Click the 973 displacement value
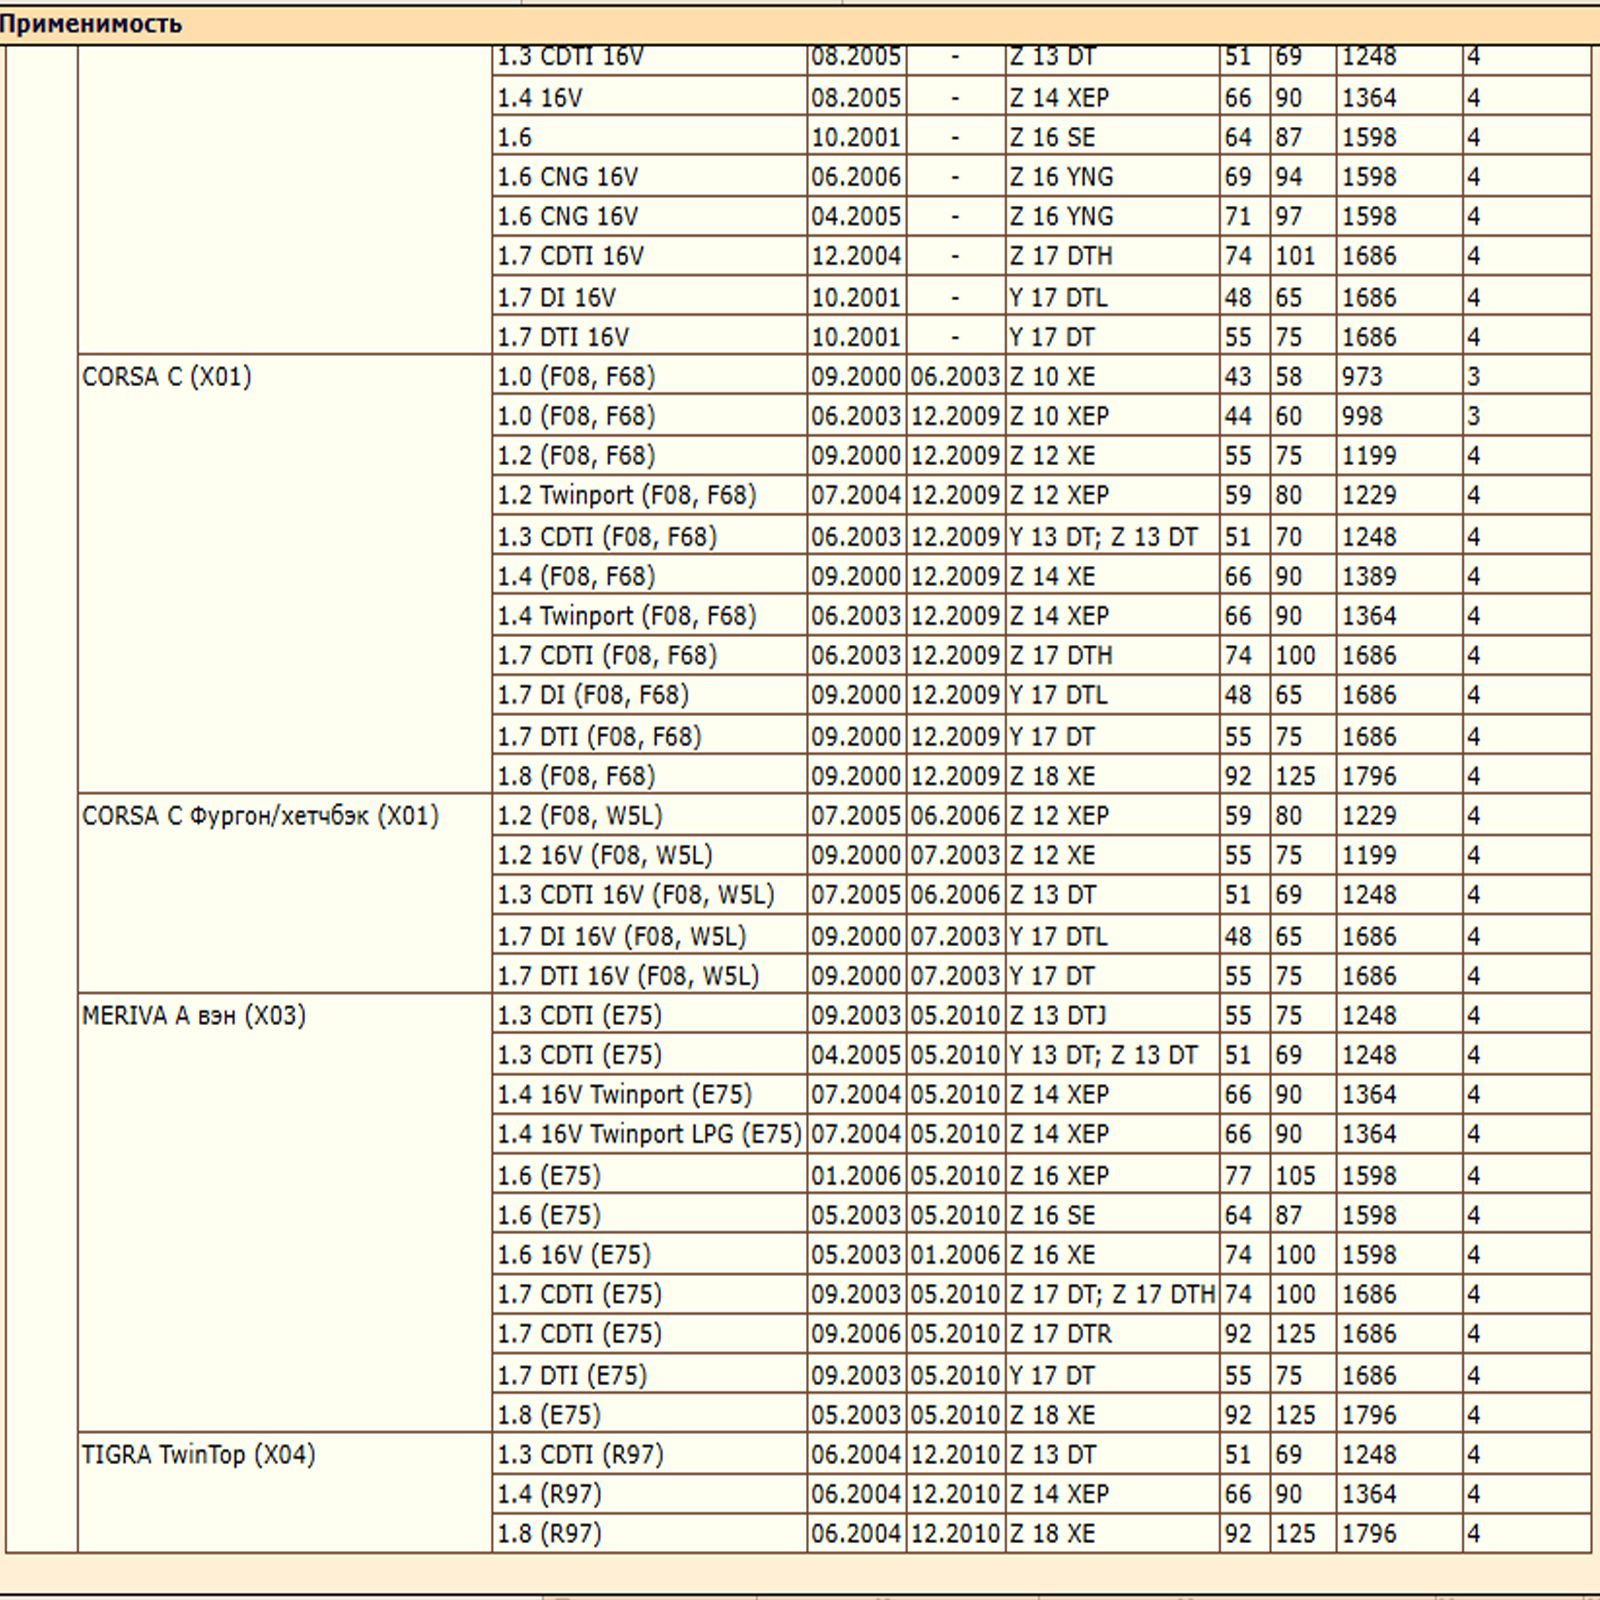1600x1600 pixels. tap(1362, 377)
